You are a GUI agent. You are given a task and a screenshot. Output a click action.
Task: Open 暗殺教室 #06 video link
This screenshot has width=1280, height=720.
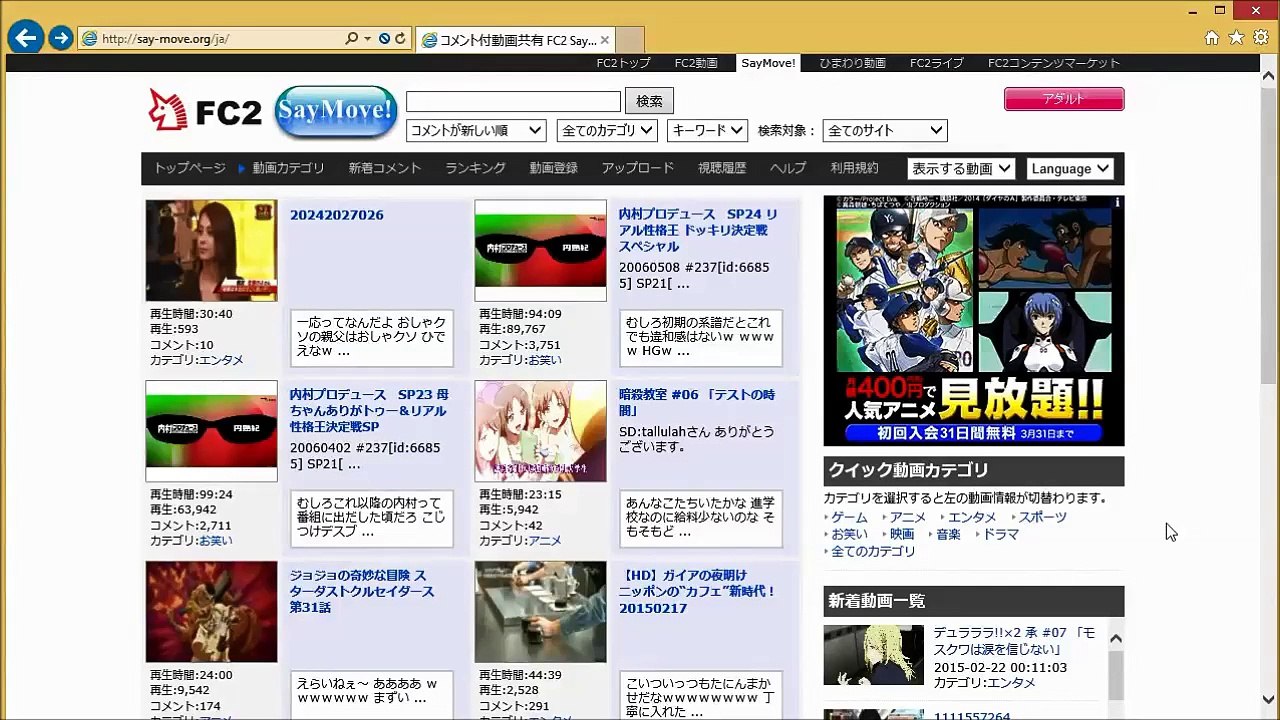tap(697, 402)
